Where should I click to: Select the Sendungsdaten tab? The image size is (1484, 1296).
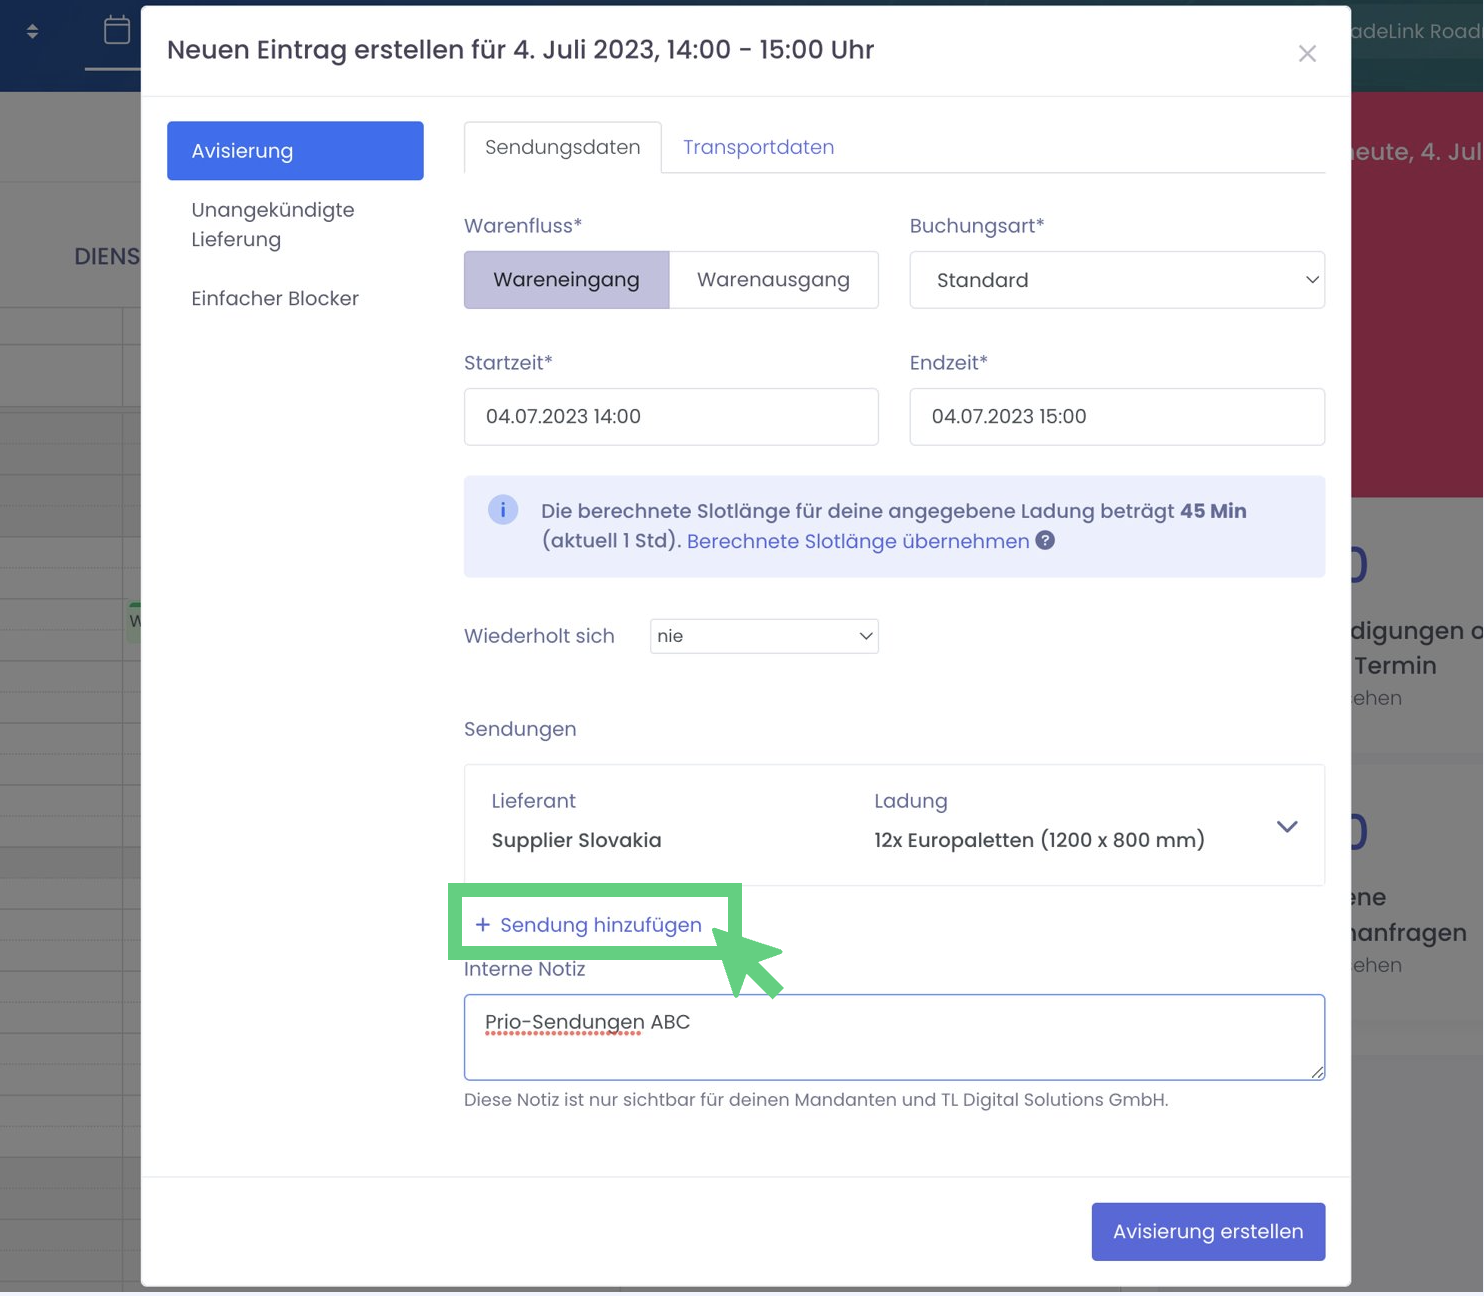pos(562,147)
